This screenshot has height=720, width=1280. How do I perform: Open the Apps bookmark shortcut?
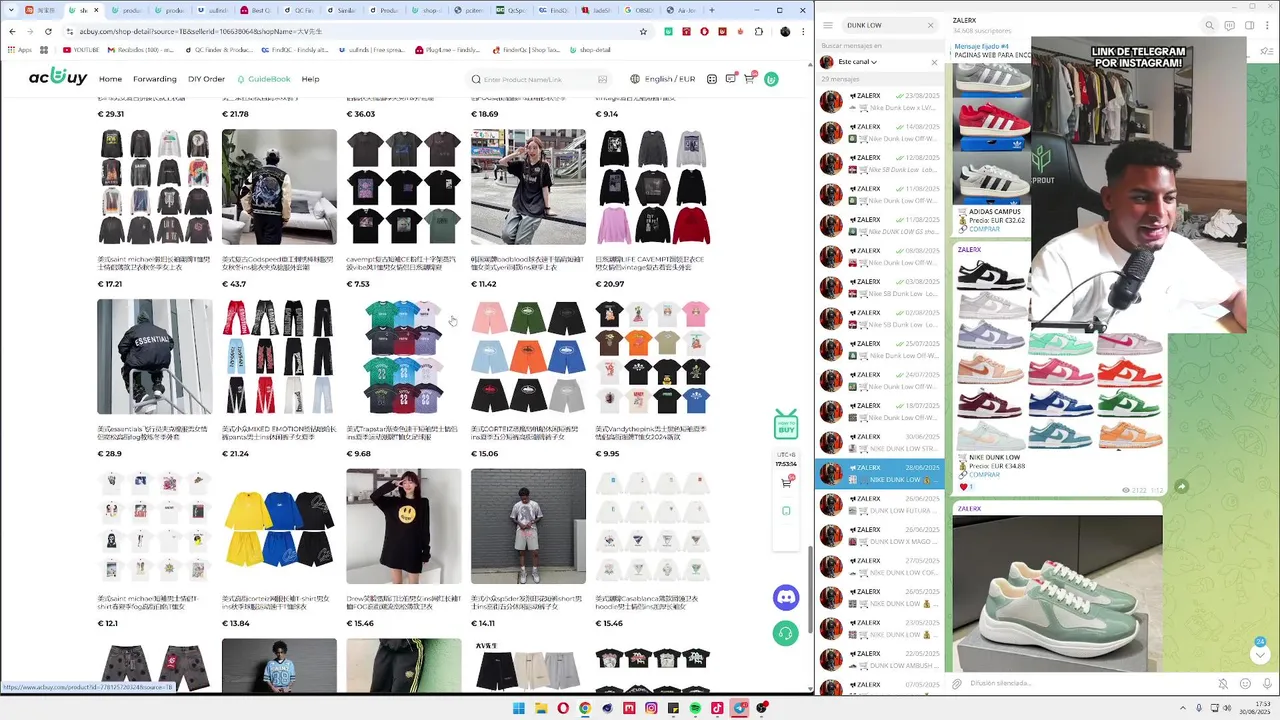(20, 49)
